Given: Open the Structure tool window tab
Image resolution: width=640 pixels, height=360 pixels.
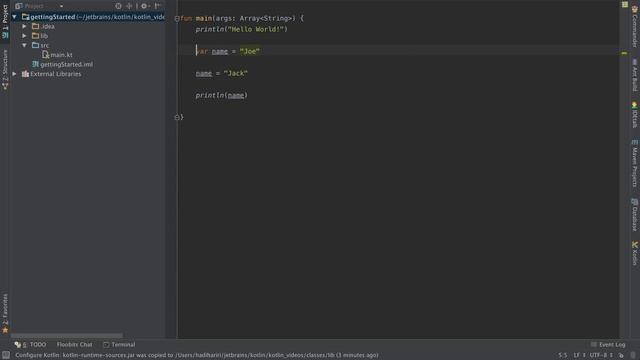Looking at the screenshot, I should [x=5, y=69].
